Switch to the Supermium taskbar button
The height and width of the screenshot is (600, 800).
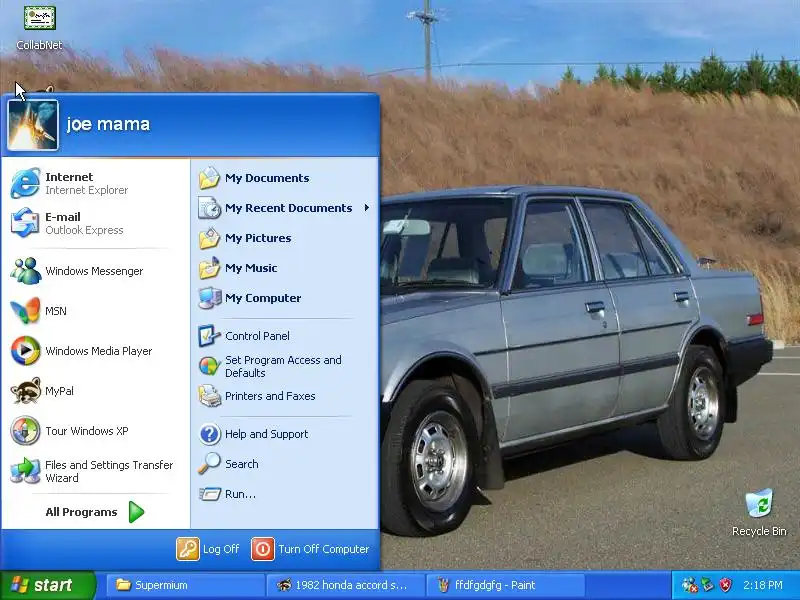186,585
